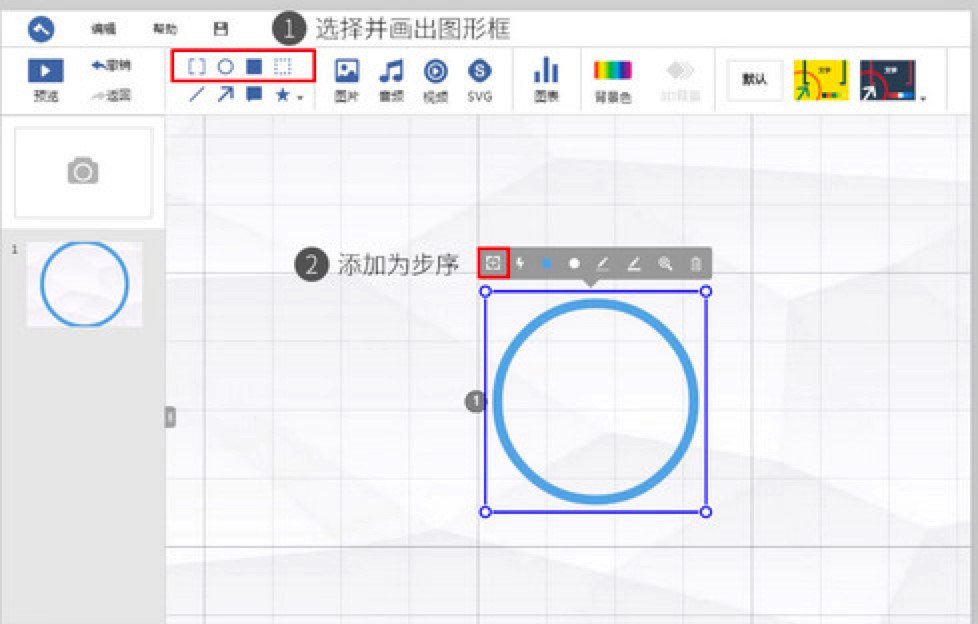Choose the yellow theme thumbnail
This screenshot has height=624, width=978.
[x=821, y=80]
